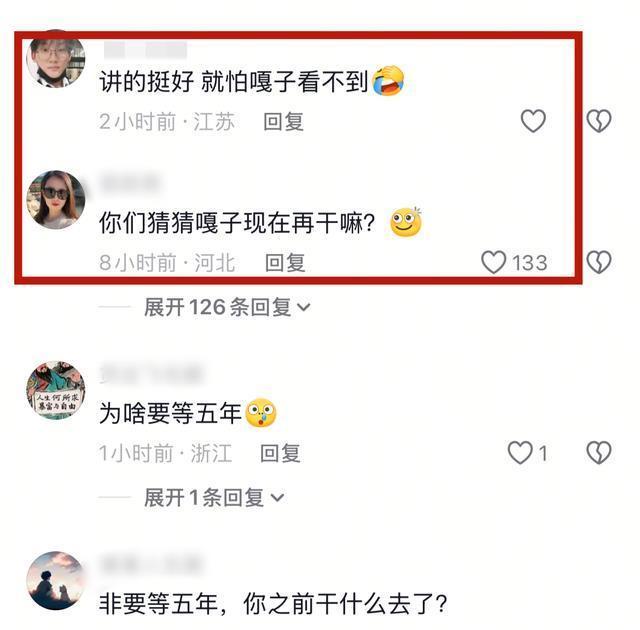The height and width of the screenshot is (630, 640).
Task: Like the Jiangsu comment with heart icon
Action: click(x=533, y=121)
